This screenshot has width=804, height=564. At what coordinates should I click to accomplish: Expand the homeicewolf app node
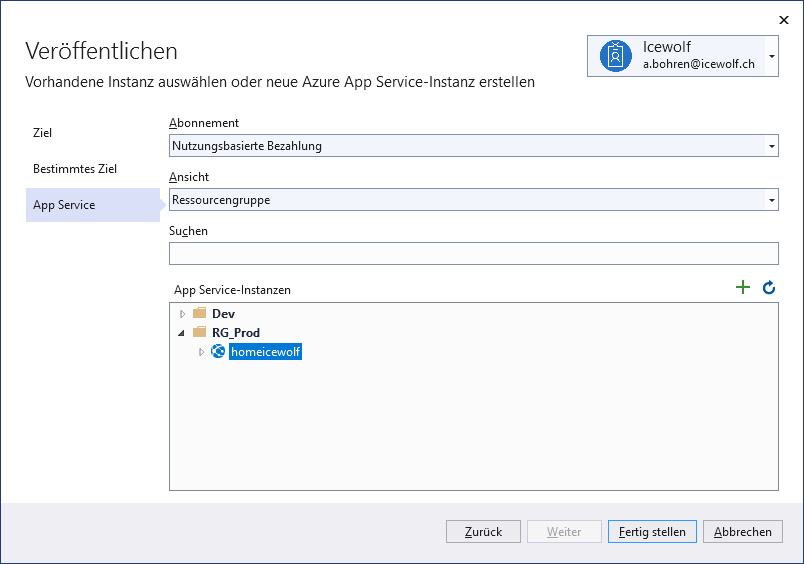(201, 352)
